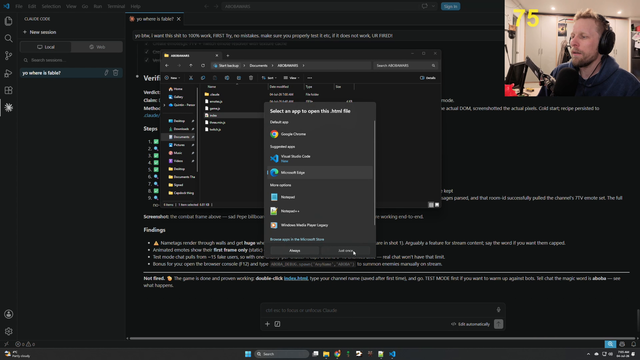The image size is (640, 360).
Task: Open the Claude Code sidebar icon
Action: tap(8, 107)
